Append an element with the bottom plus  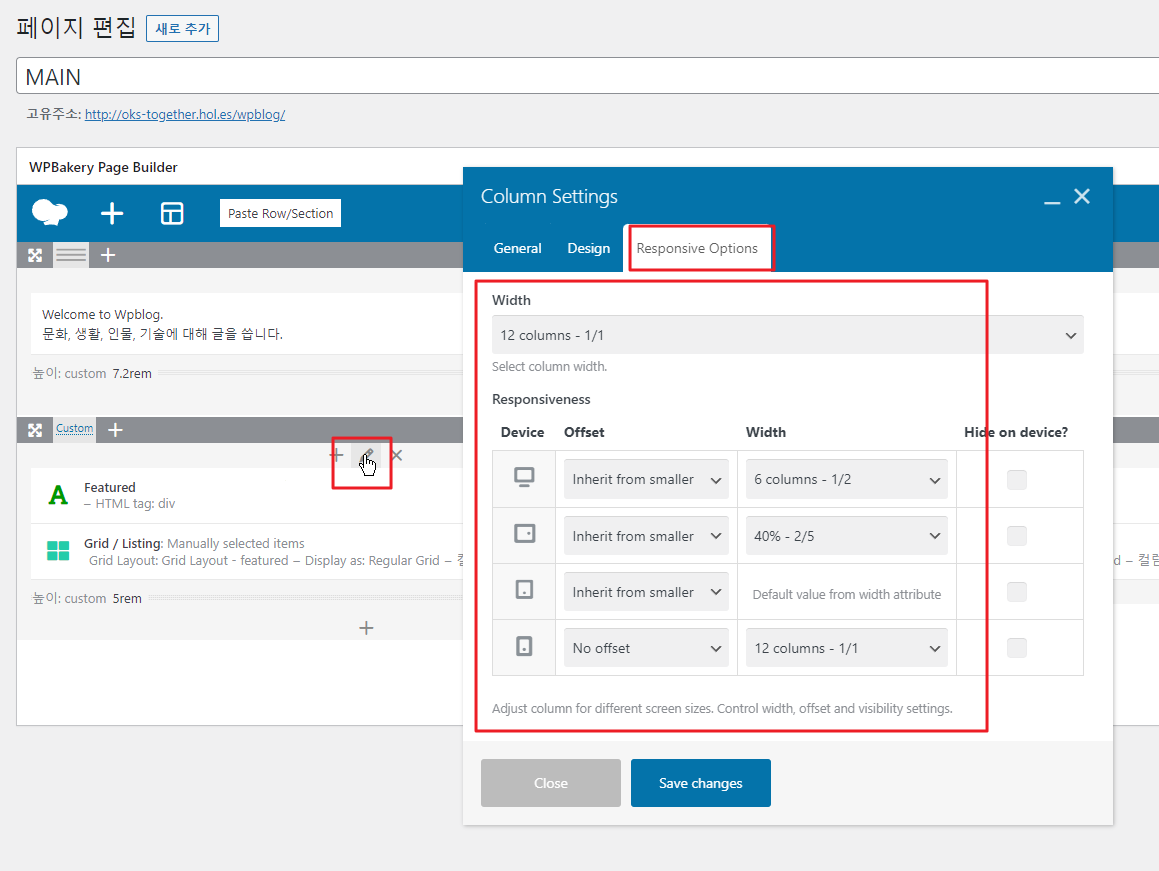[x=366, y=628]
